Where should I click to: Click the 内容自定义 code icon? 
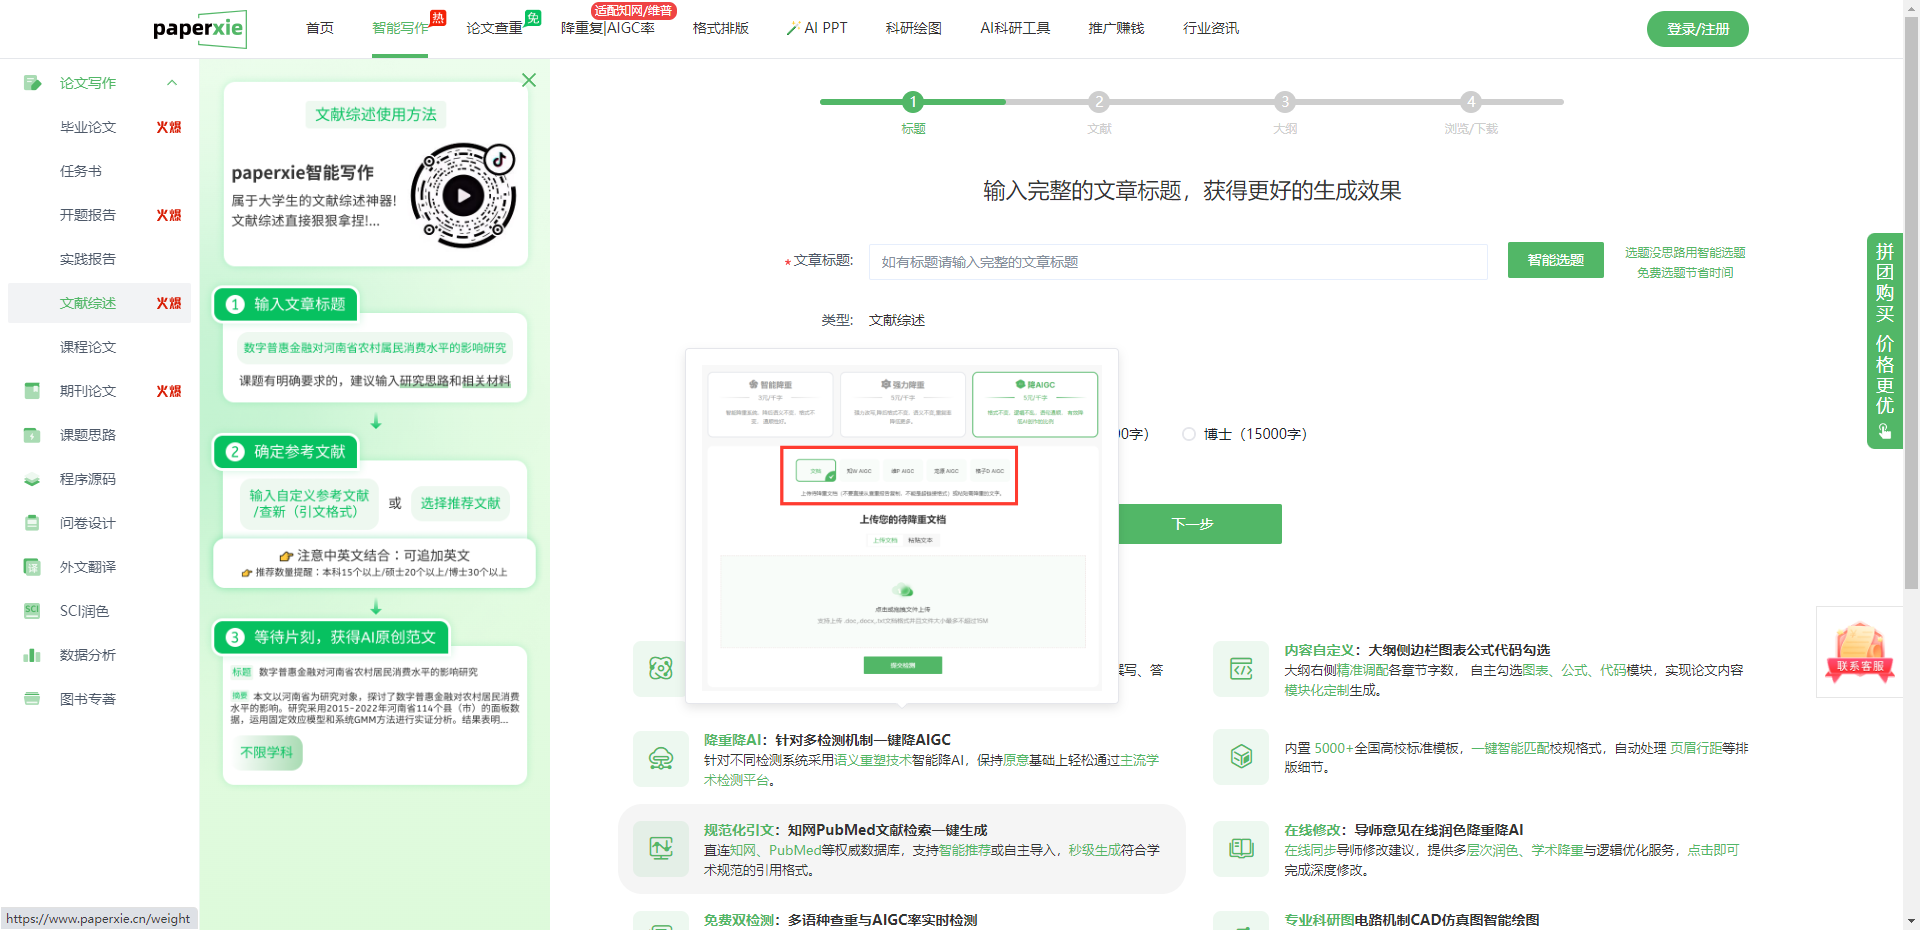[x=1241, y=669]
